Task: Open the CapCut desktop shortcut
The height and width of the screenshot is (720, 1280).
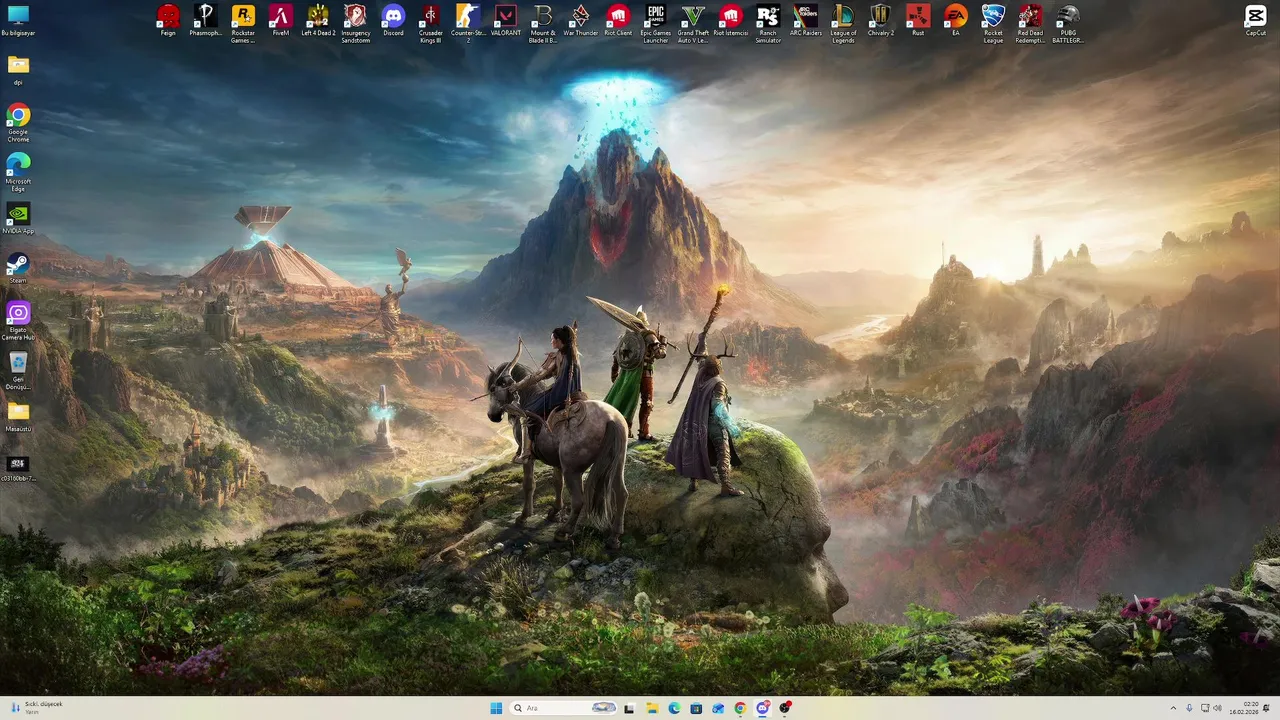Action: [1255, 21]
